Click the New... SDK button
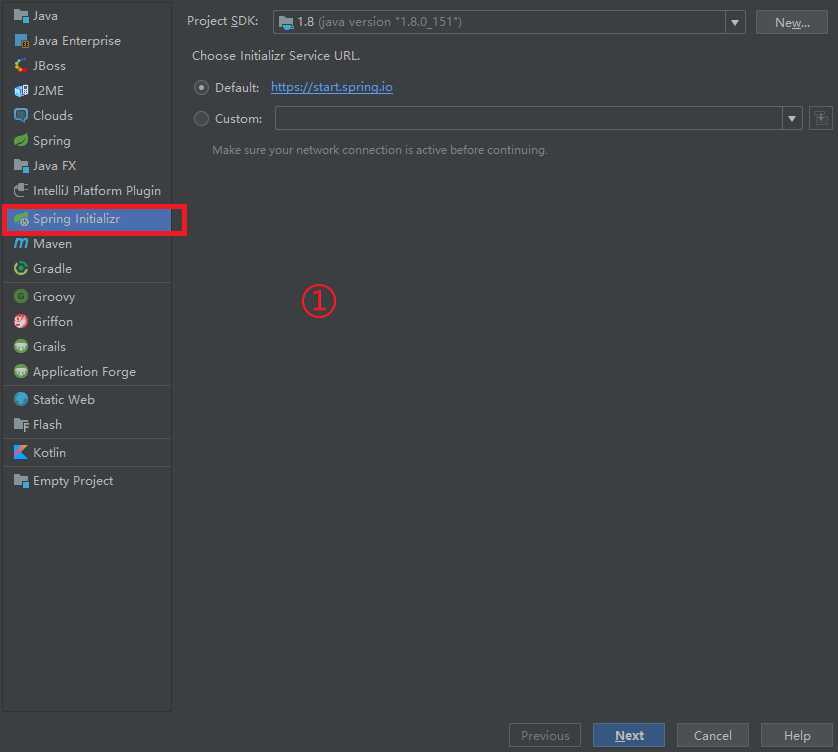 click(x=792, y=22)
